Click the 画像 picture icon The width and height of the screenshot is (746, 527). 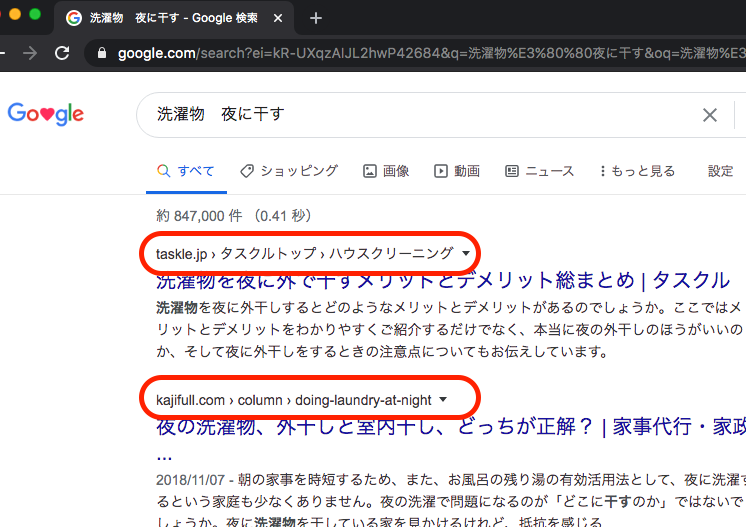pos(370,171)
